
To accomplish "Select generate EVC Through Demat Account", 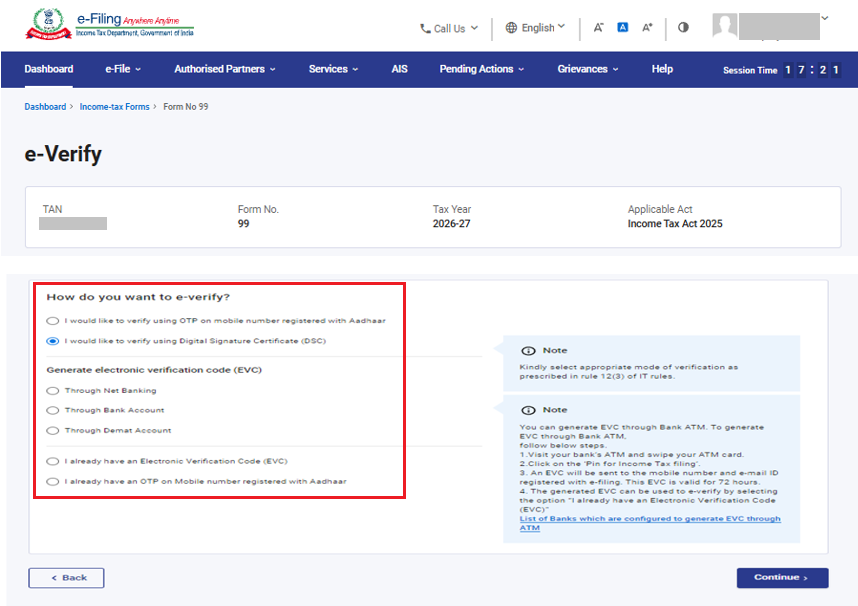I will click(53, 430).
